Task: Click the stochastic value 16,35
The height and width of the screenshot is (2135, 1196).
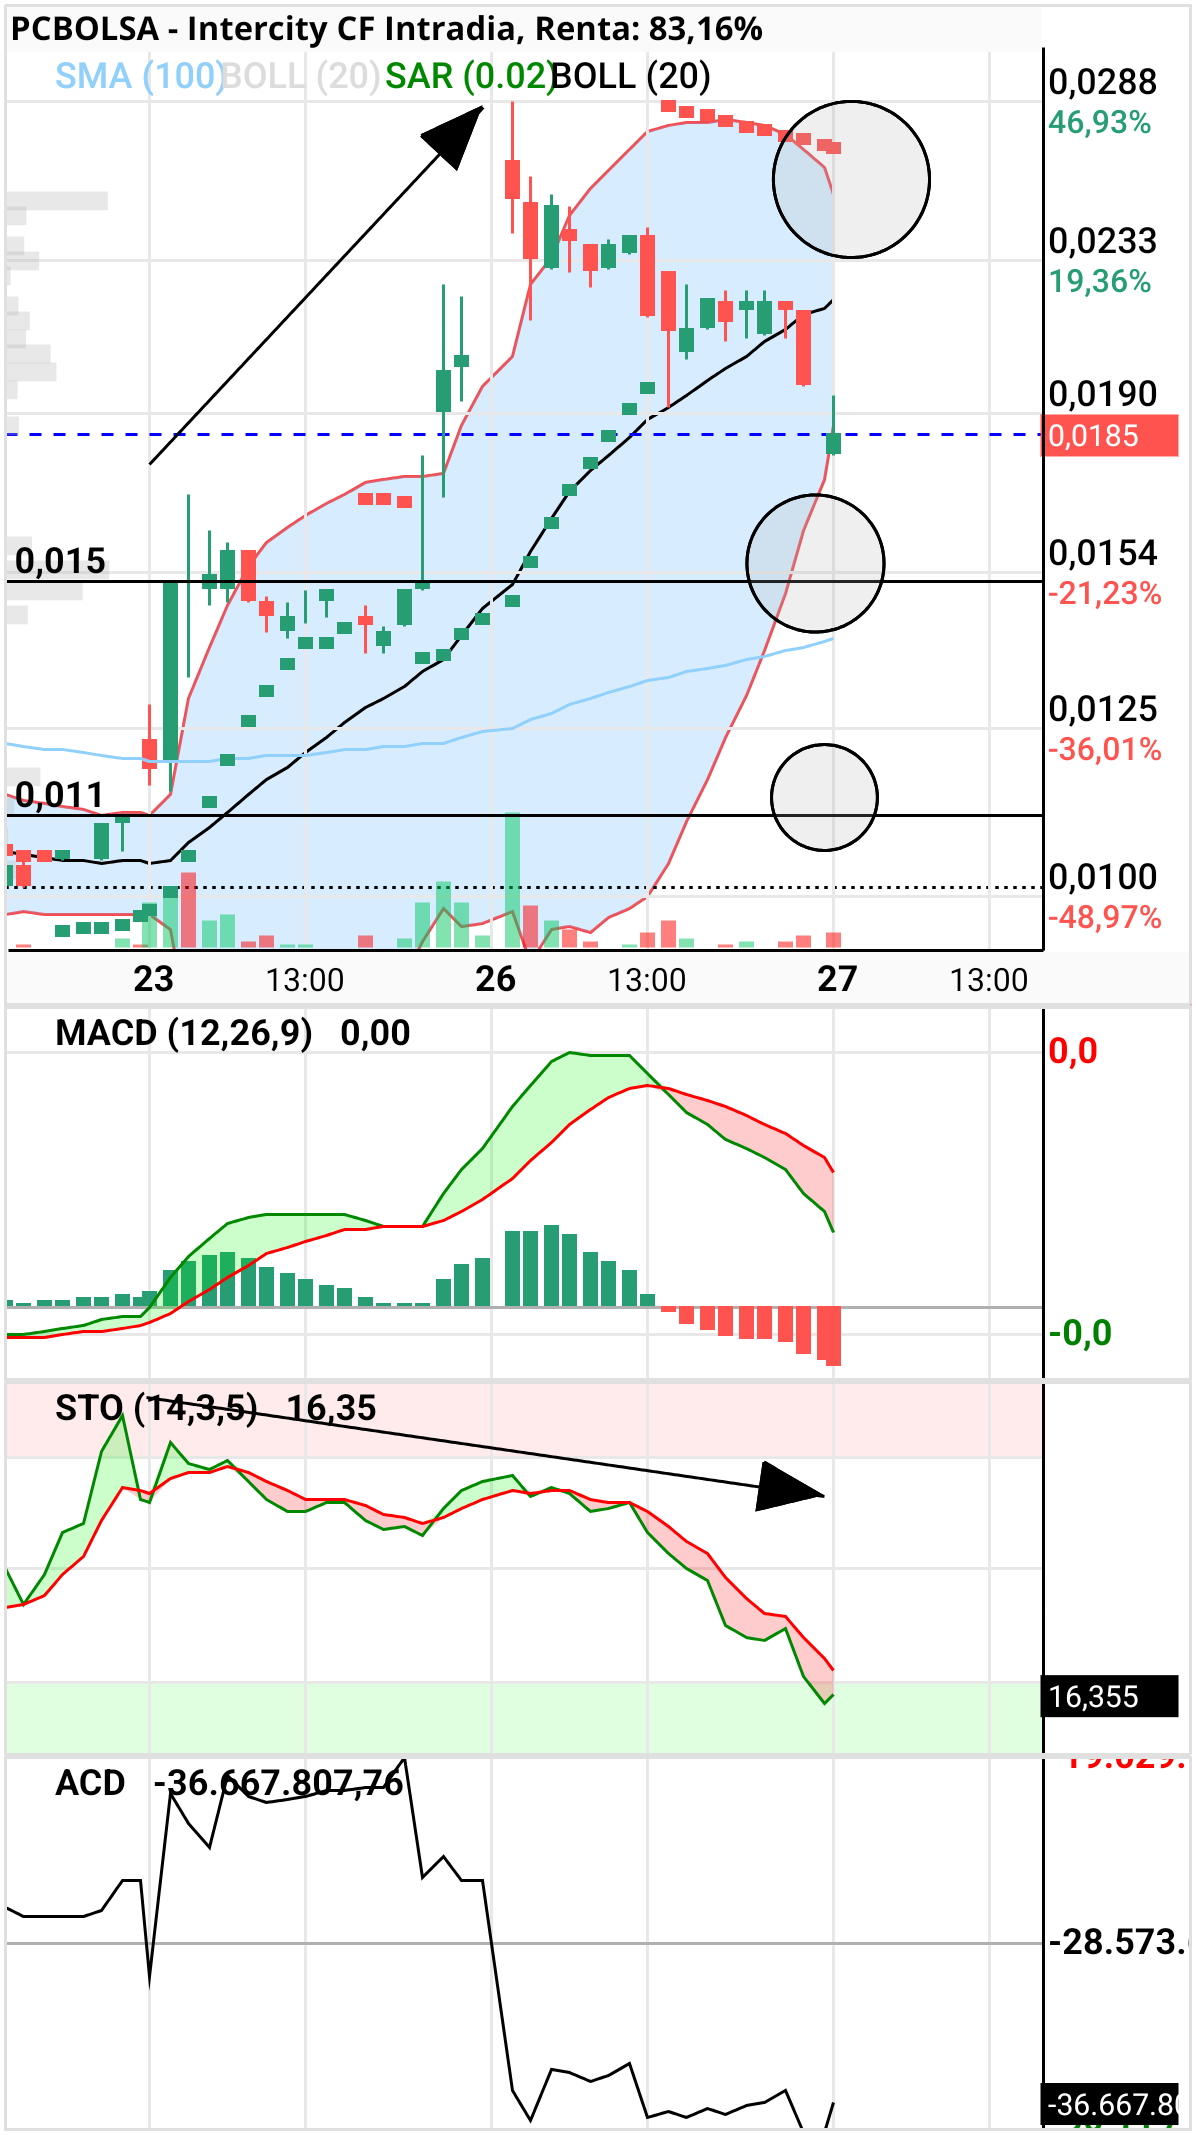Action: coord(331,1408)
